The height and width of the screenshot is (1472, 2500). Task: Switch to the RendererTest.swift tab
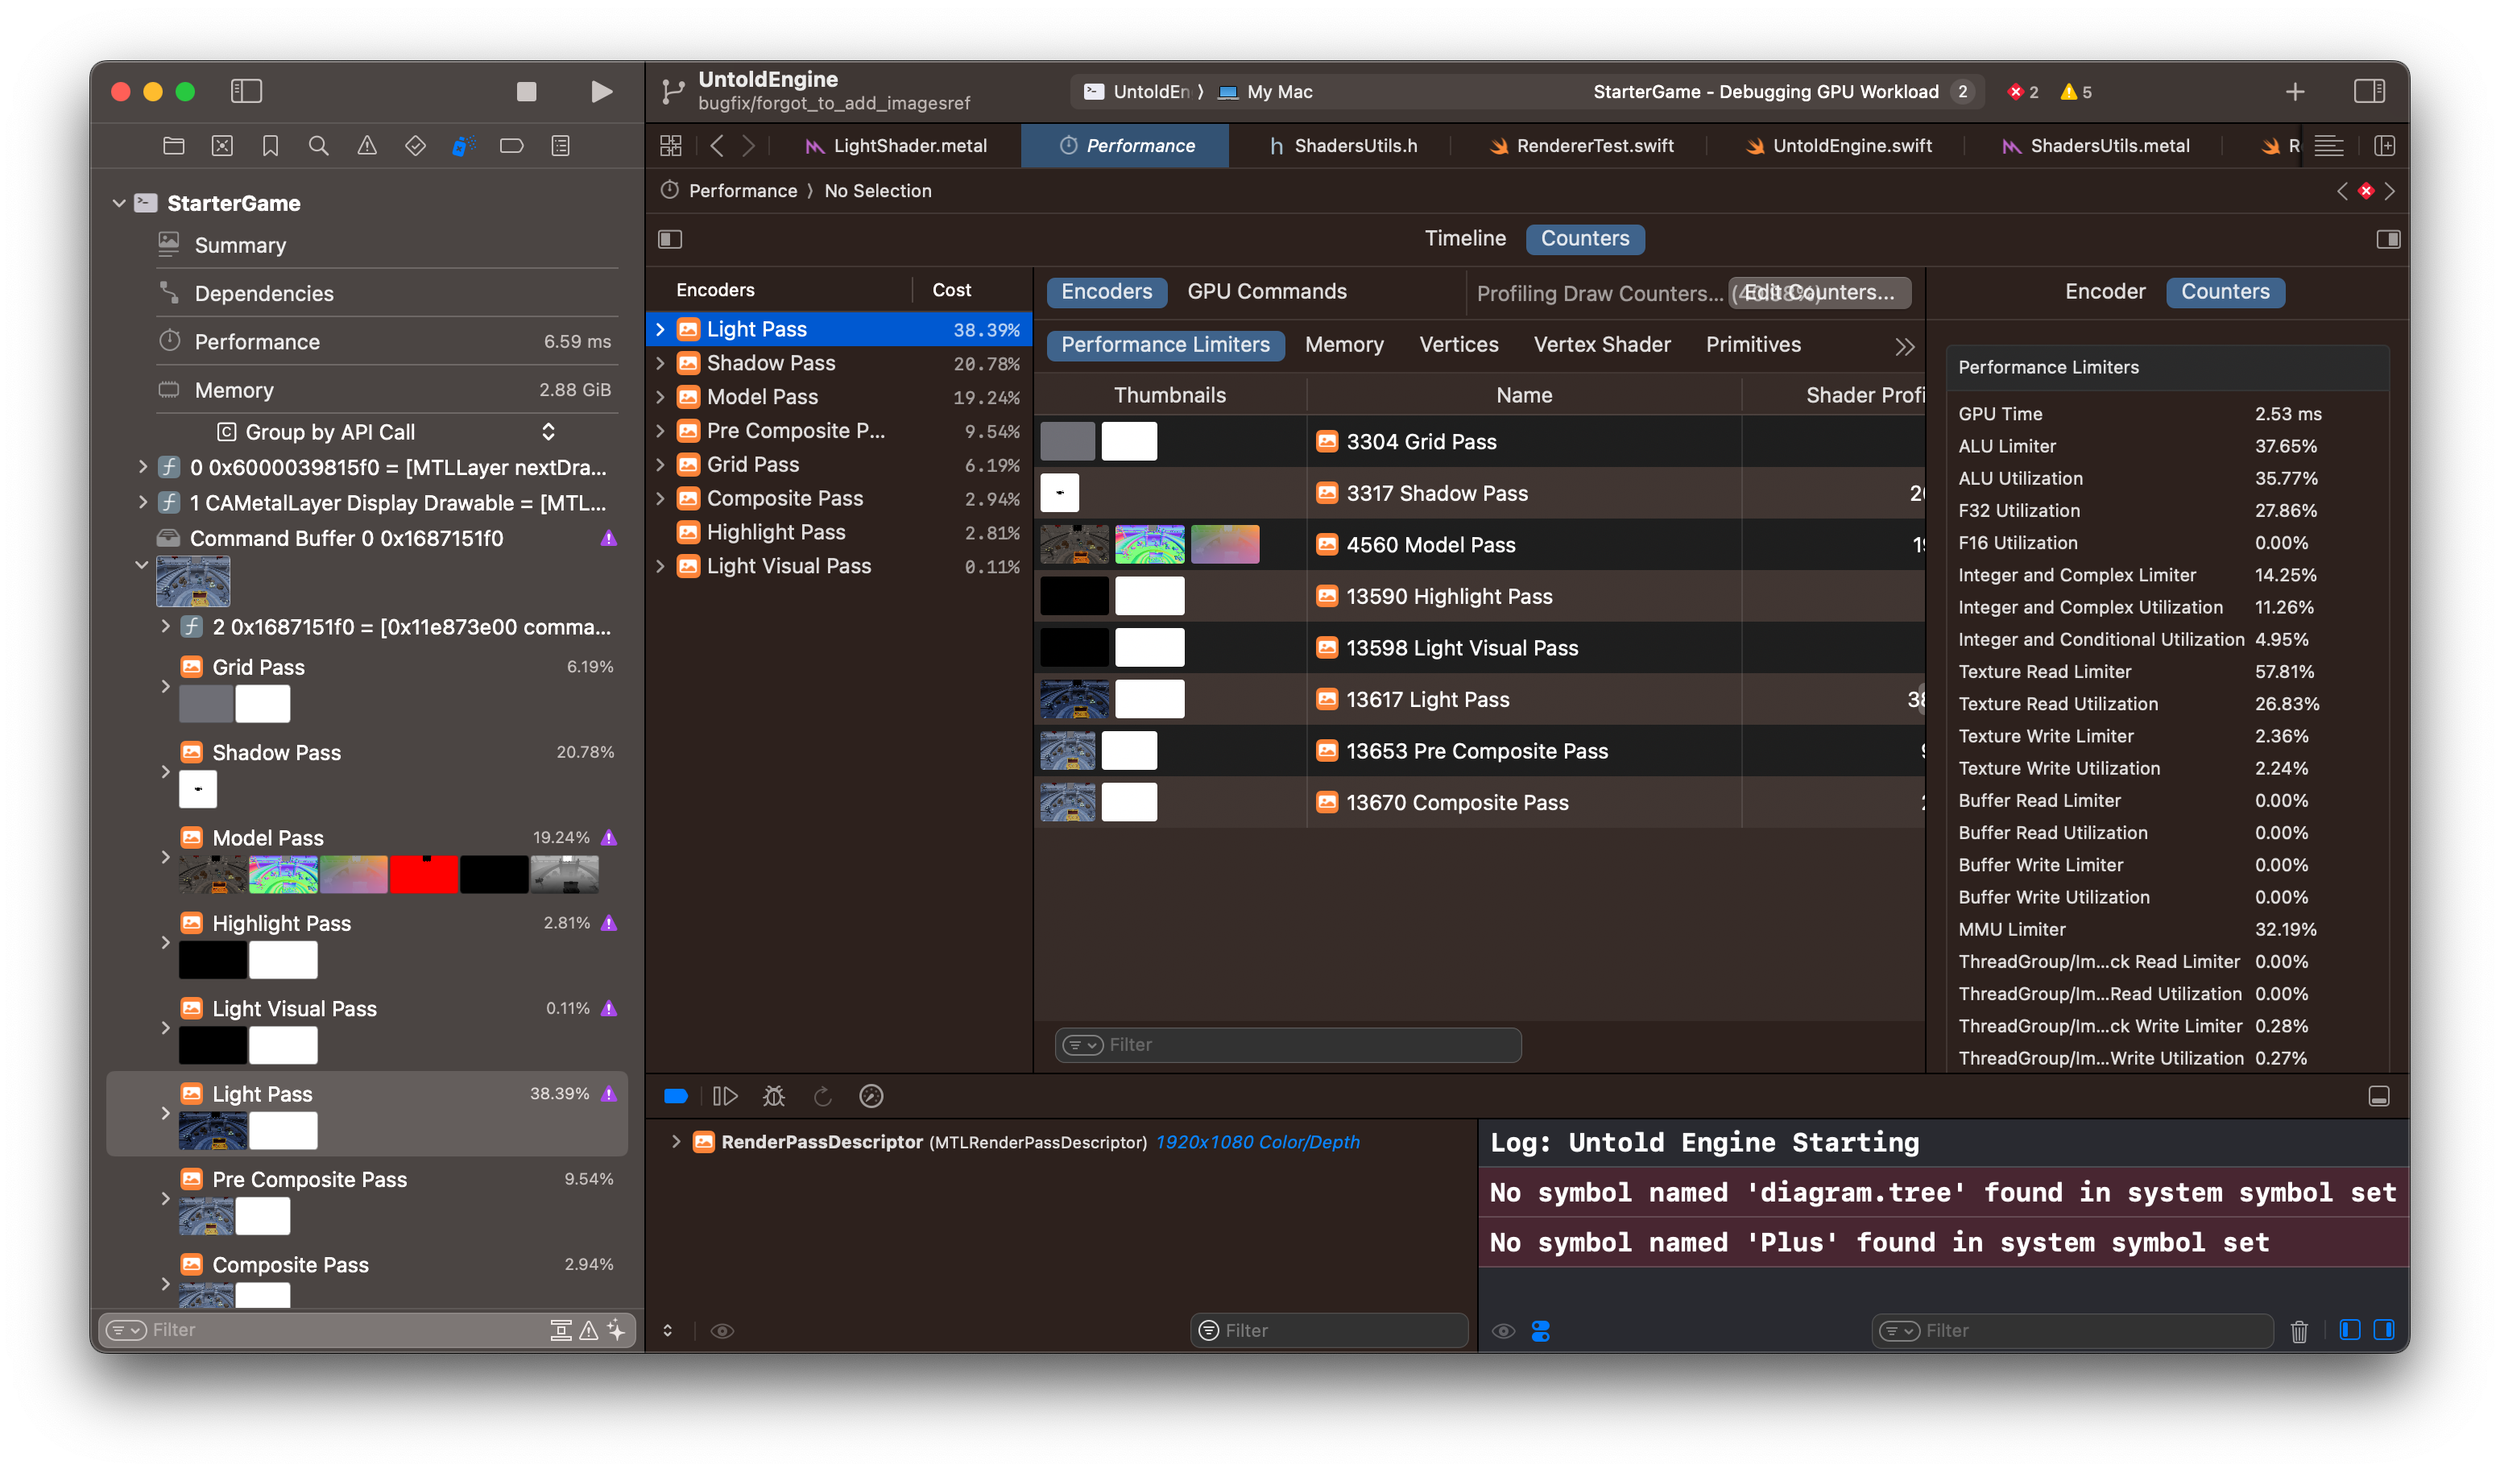[1581, 146]
